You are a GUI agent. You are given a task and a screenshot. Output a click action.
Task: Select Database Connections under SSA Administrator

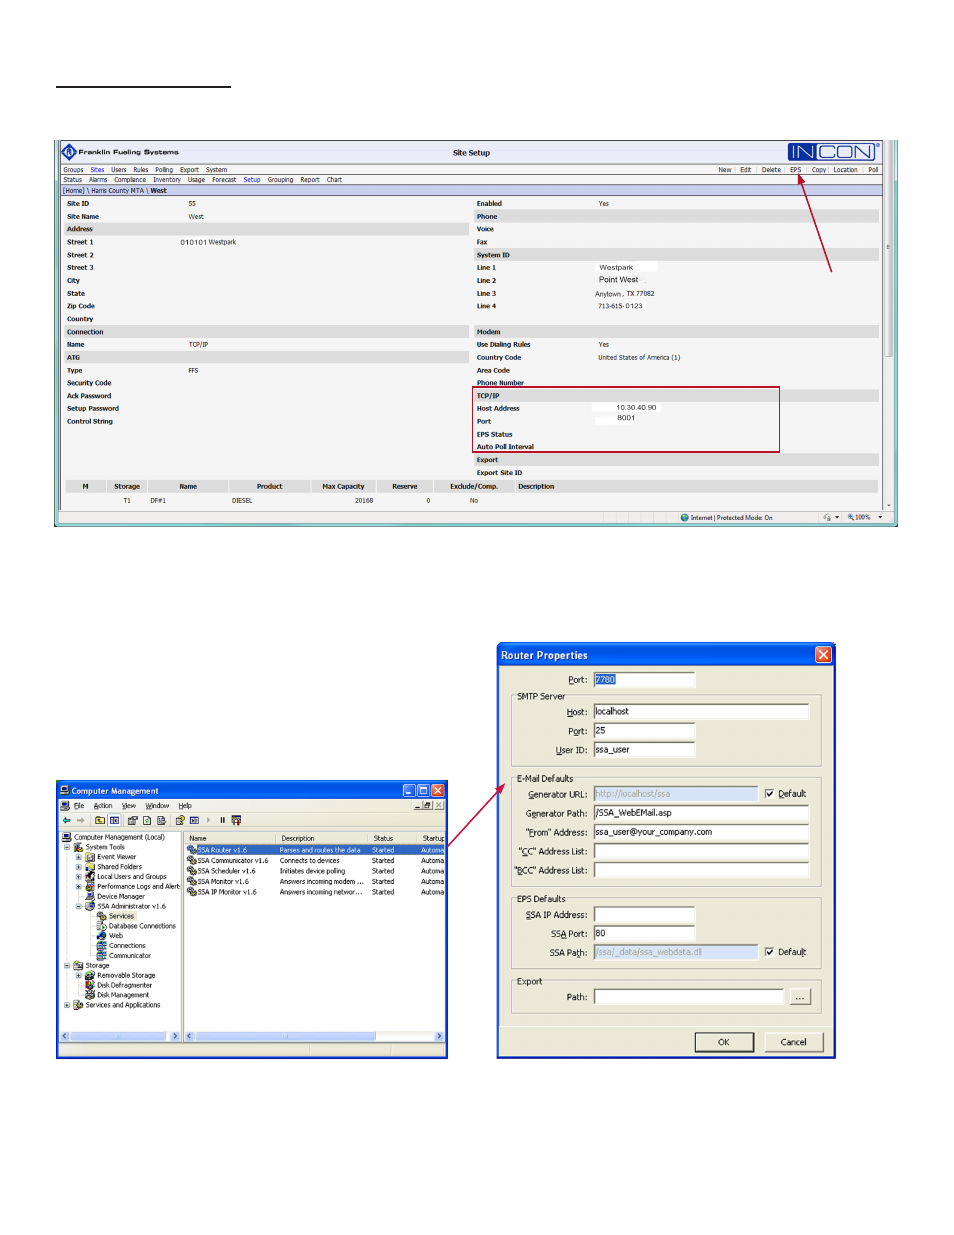click(x=142, y=926)
